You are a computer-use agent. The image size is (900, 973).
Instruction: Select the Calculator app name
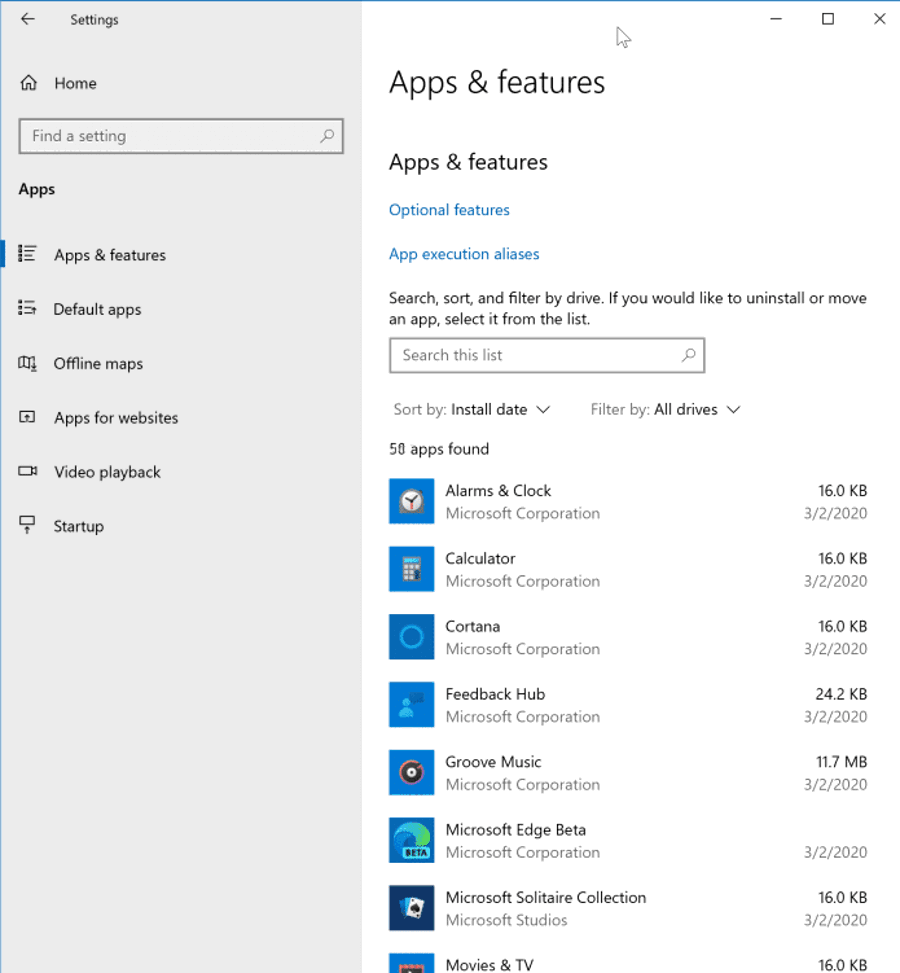tap(480, 558)
